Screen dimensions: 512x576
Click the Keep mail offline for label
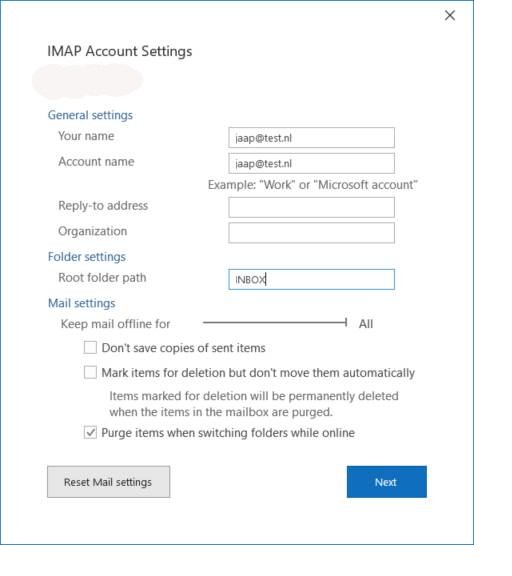[x=115, y=324]
